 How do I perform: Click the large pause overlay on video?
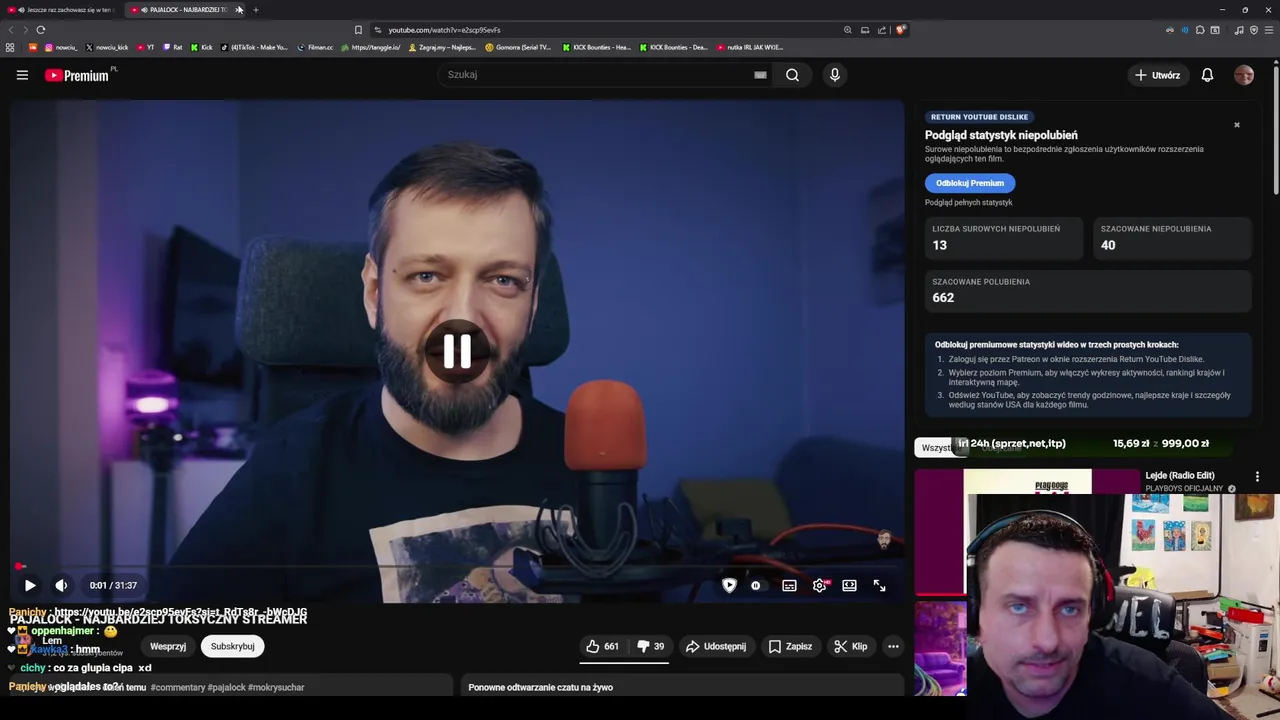click(457, 351)
